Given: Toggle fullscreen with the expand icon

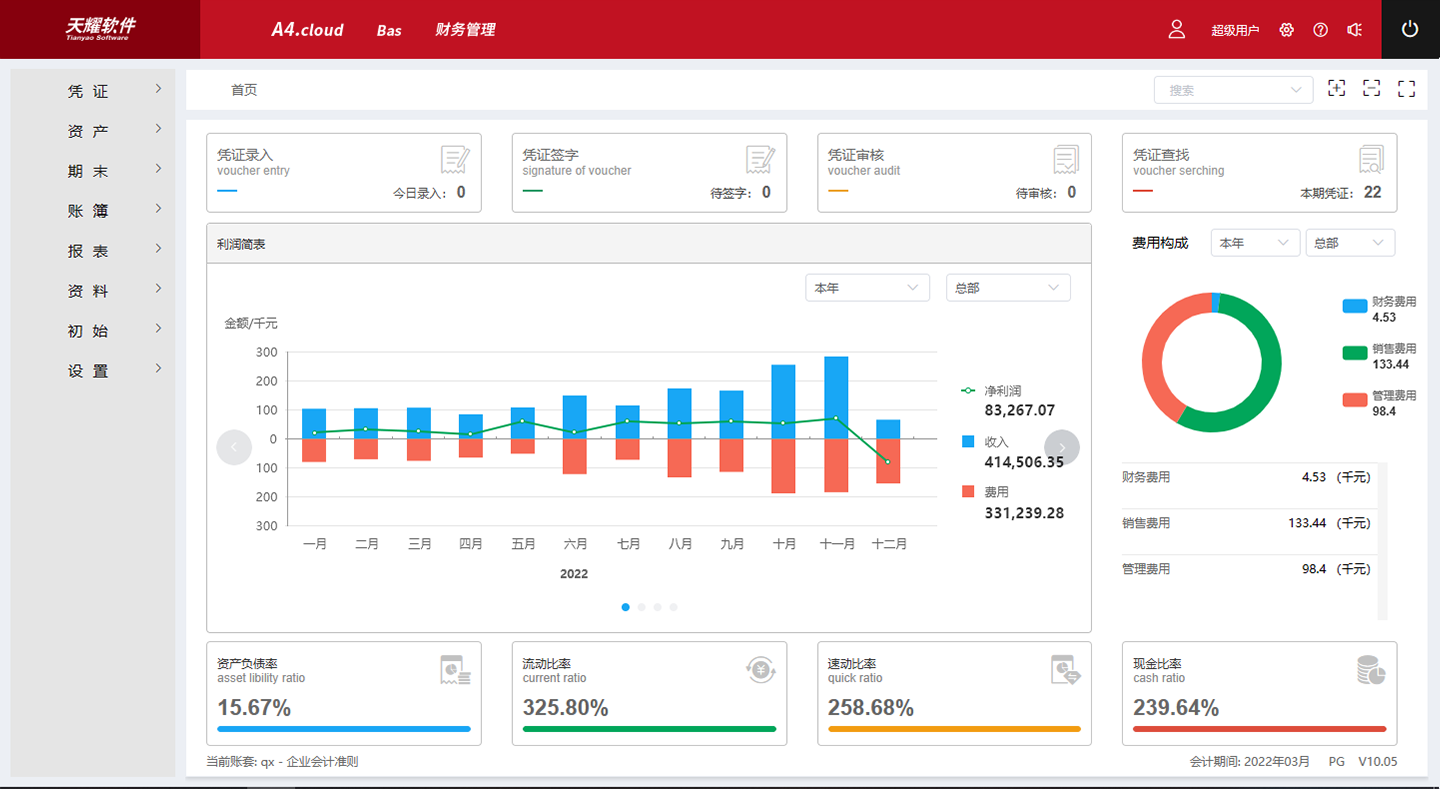Looking at the screenshot, I should pos(1406,89).
